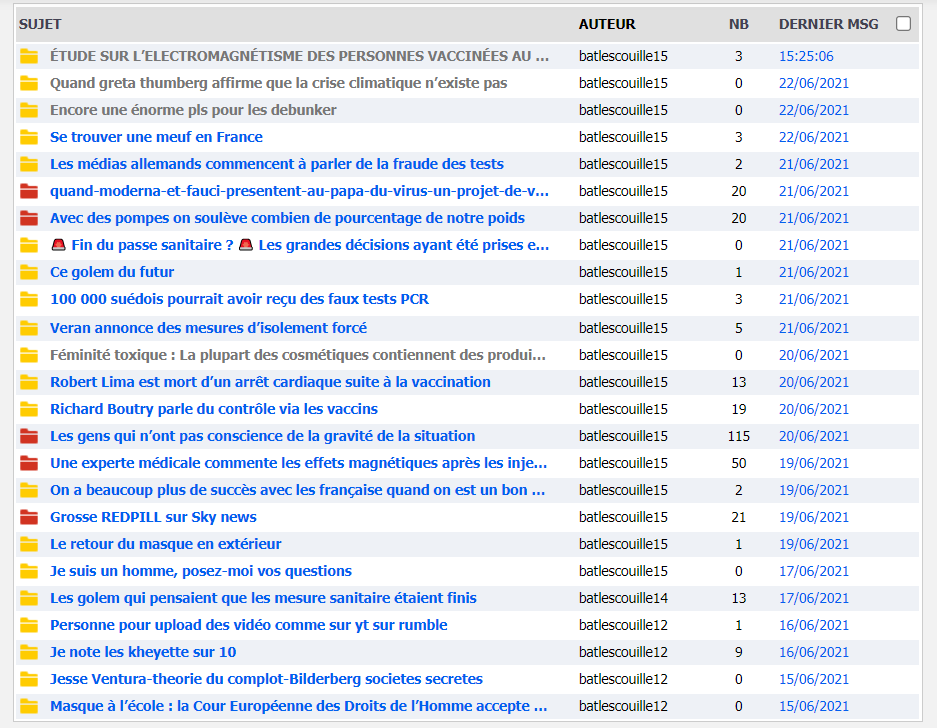Click date for 'Masque à l'école' topic
Screen dimensions: 937x728
tap(814, 706)
